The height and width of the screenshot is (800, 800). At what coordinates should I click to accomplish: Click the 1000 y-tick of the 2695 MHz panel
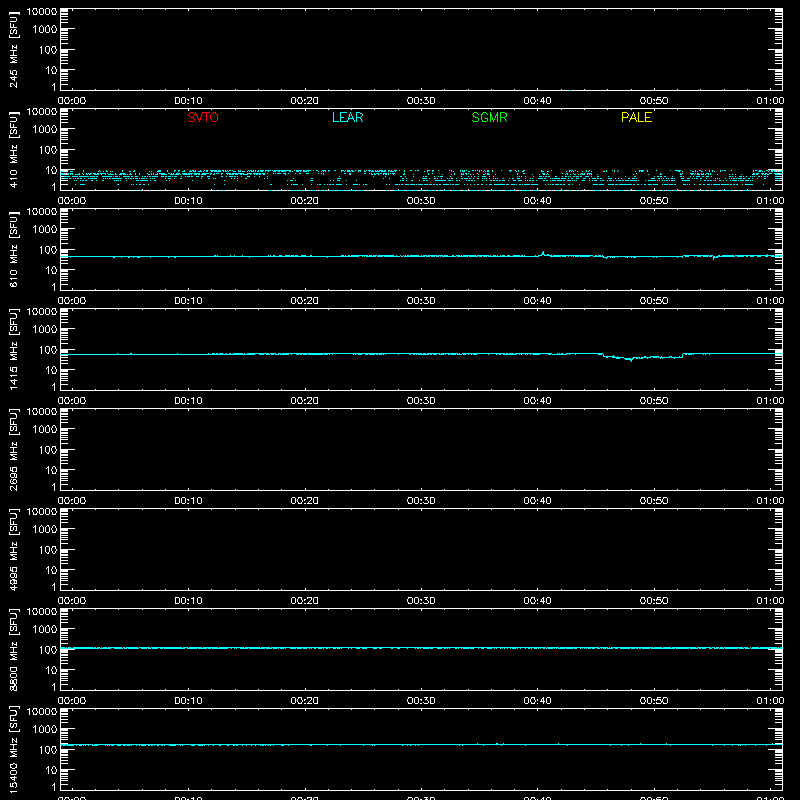pos(44,430)
